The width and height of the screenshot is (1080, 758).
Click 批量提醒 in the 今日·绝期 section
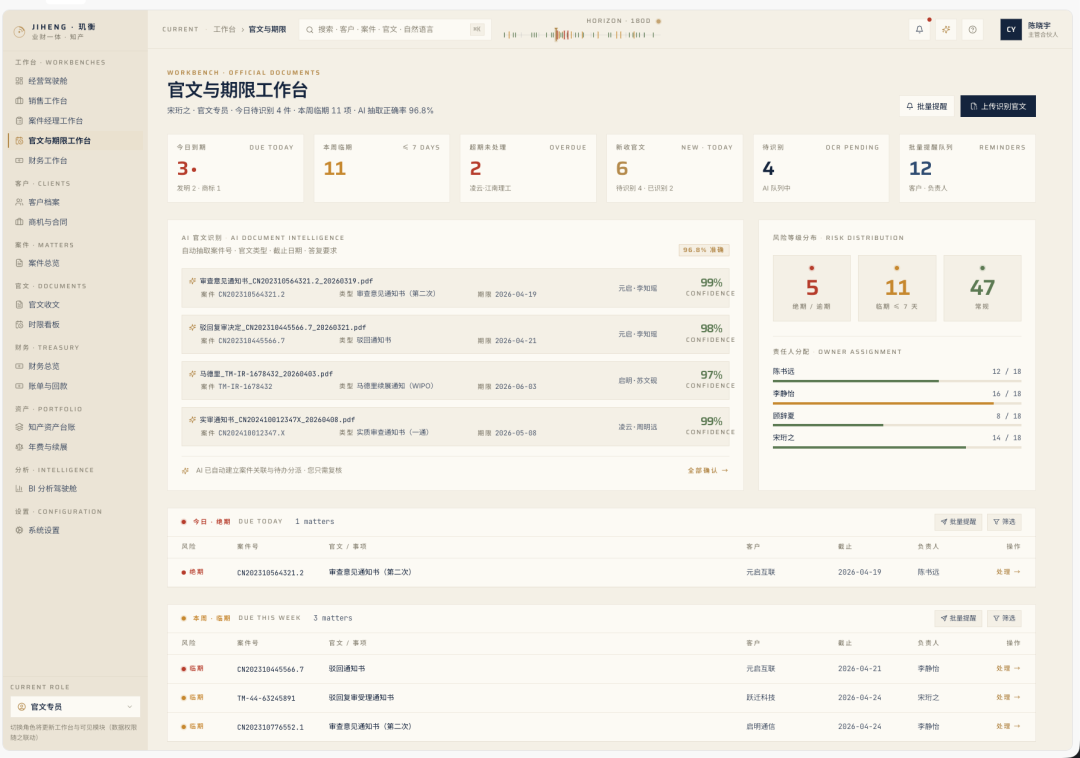click(959, 522)
